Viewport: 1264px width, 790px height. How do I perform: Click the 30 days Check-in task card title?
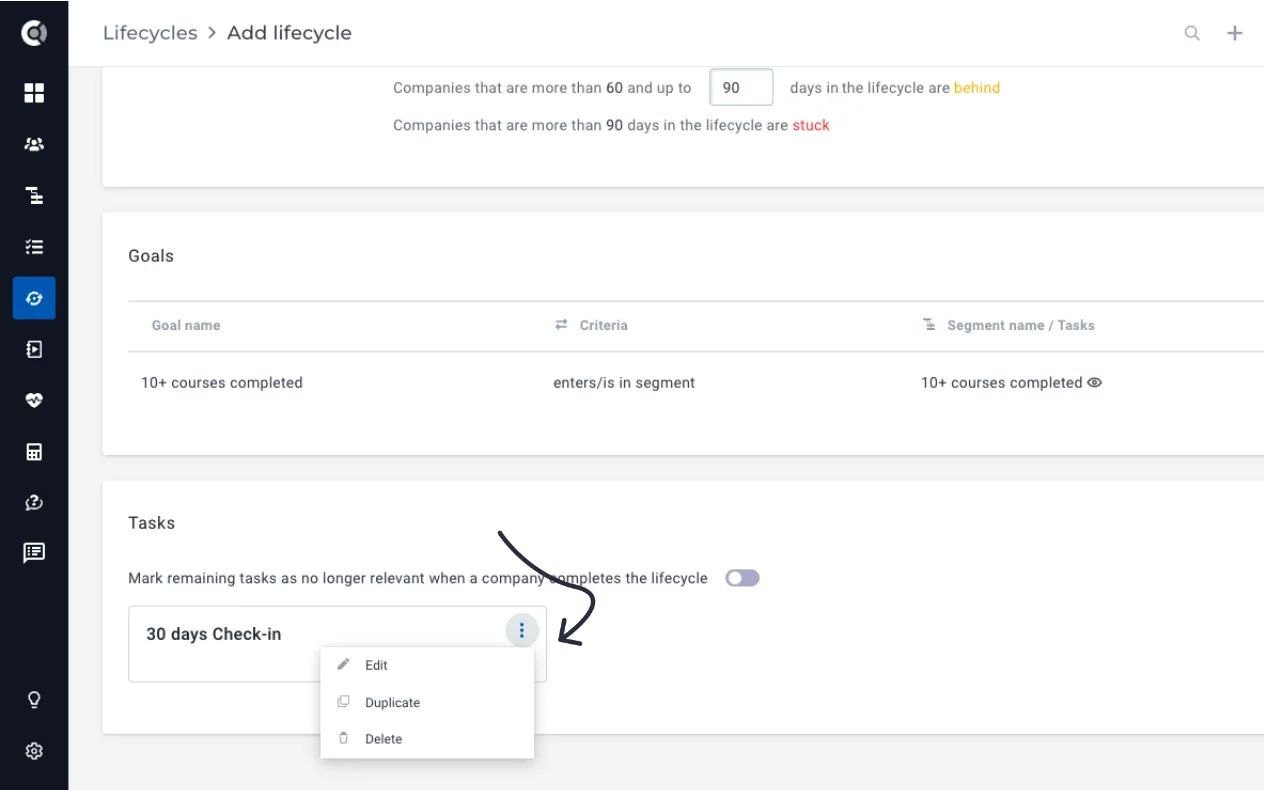pyautogui.click(x=214, y=634)
